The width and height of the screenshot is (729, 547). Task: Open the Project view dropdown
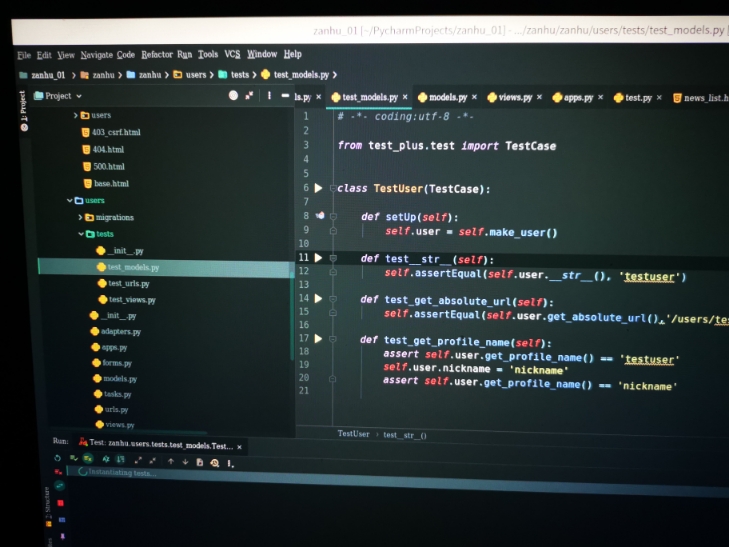(x=58, y=96)
